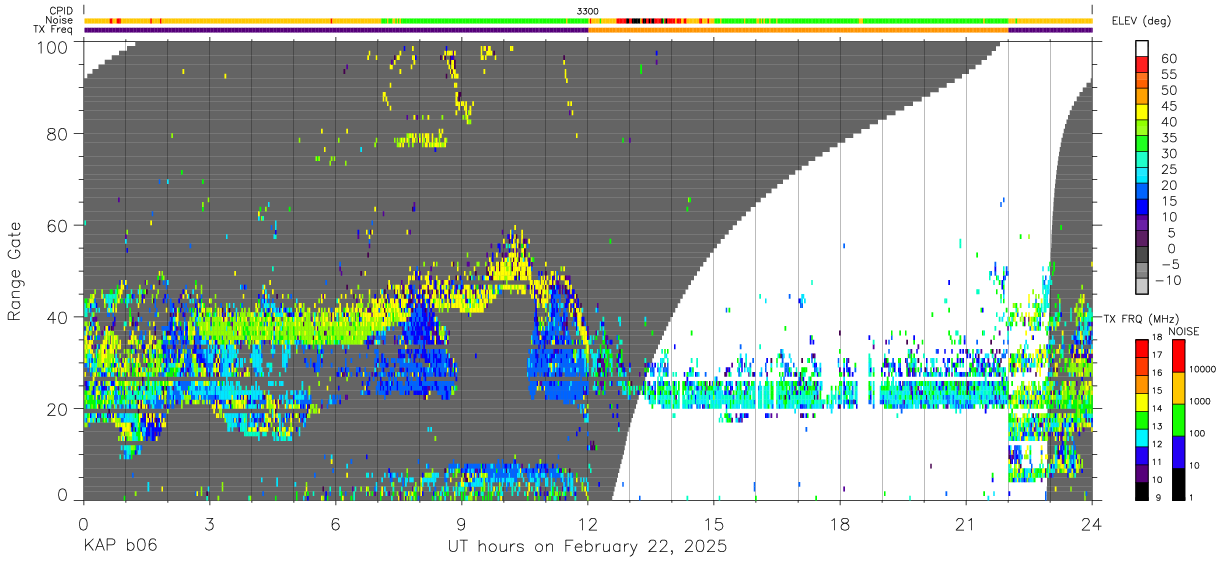Select the light gray band below elevation -10
This screenshot has width=1228, height=567.
click(1142, 288)
